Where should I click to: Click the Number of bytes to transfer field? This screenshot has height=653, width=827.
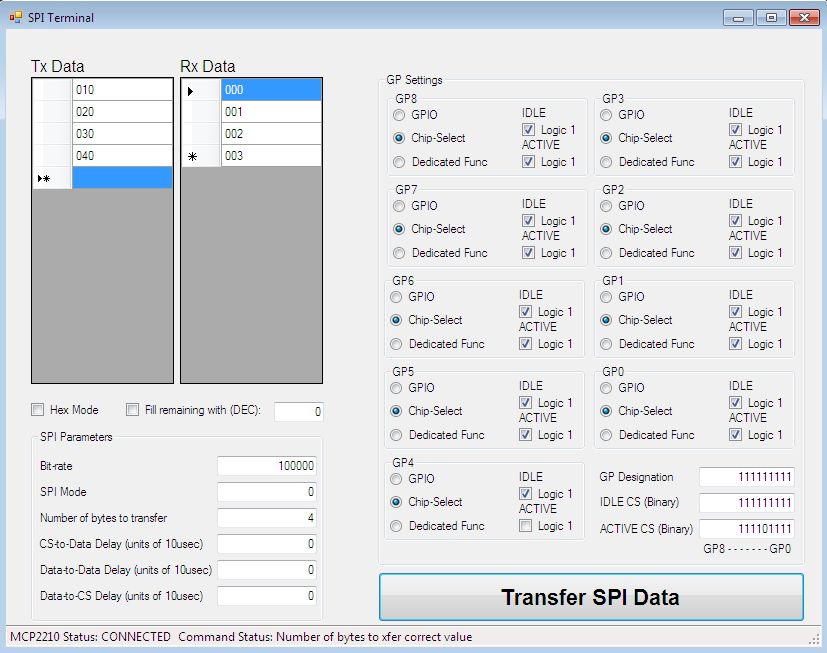tap(267, 517)
